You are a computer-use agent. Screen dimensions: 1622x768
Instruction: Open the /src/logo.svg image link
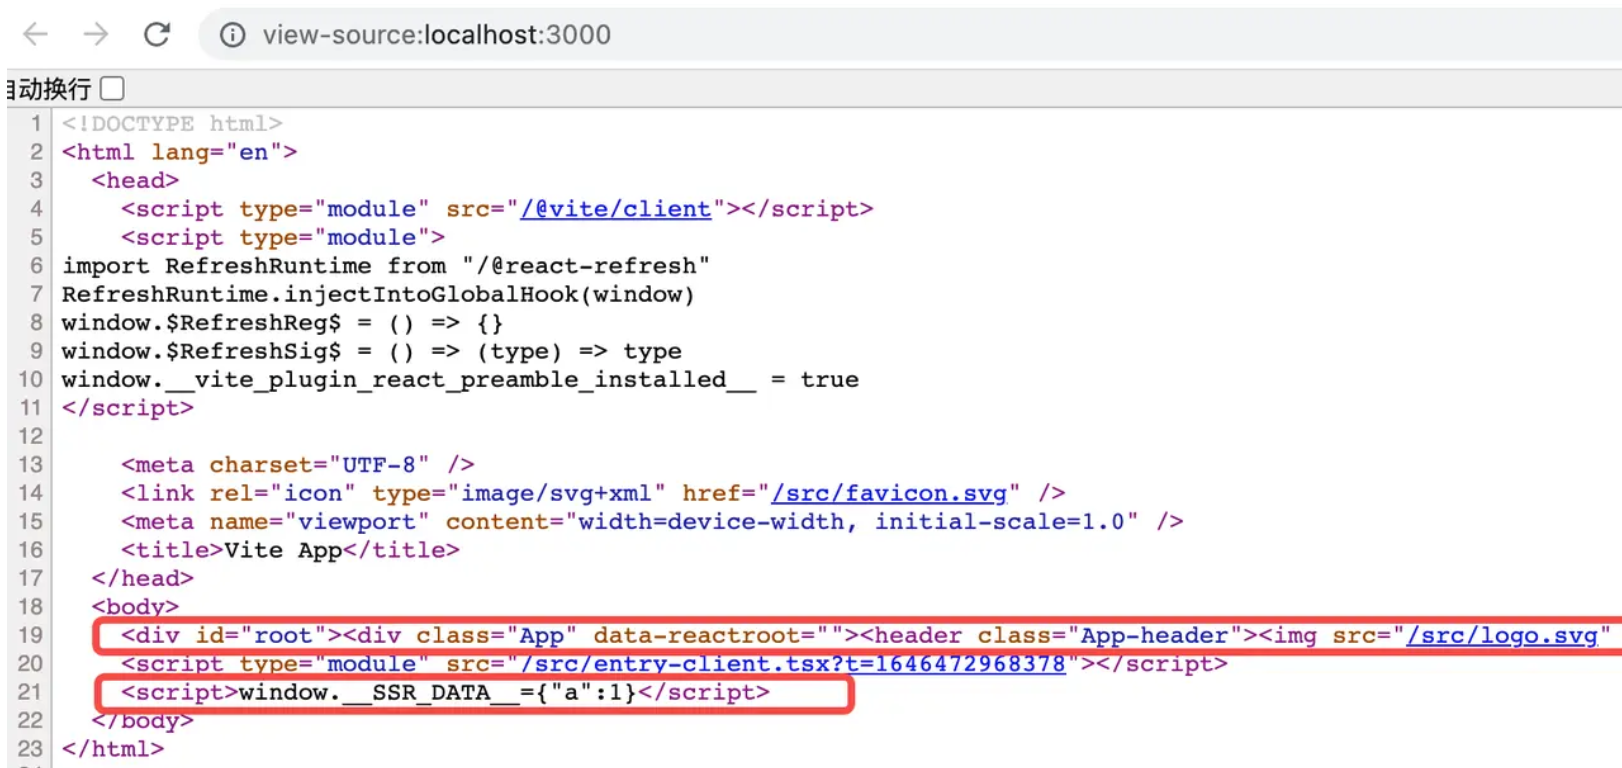1502,635
